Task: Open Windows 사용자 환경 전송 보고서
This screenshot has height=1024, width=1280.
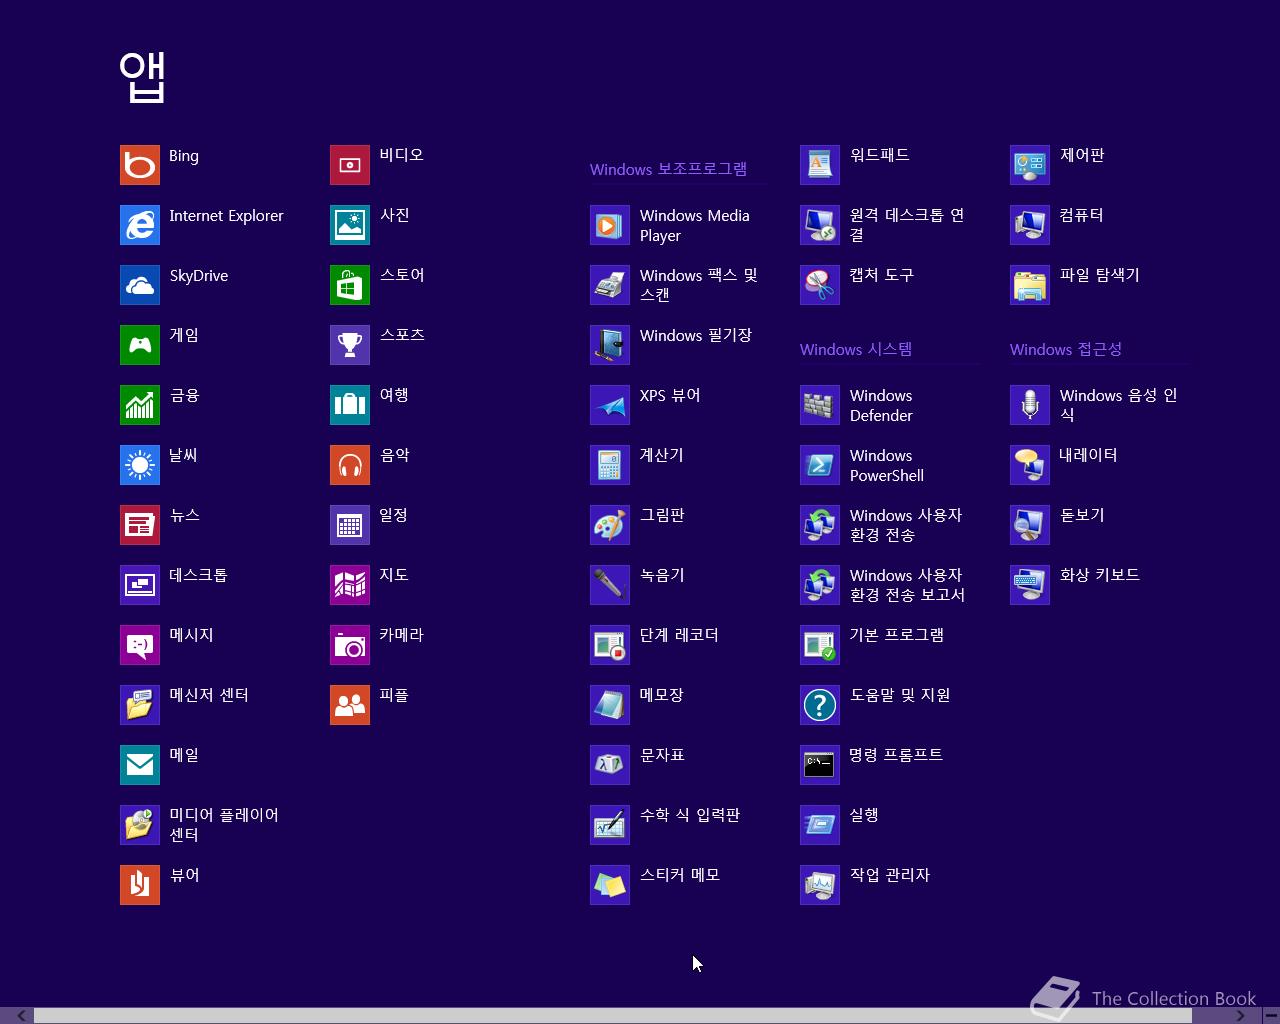Action: point(883,585)
